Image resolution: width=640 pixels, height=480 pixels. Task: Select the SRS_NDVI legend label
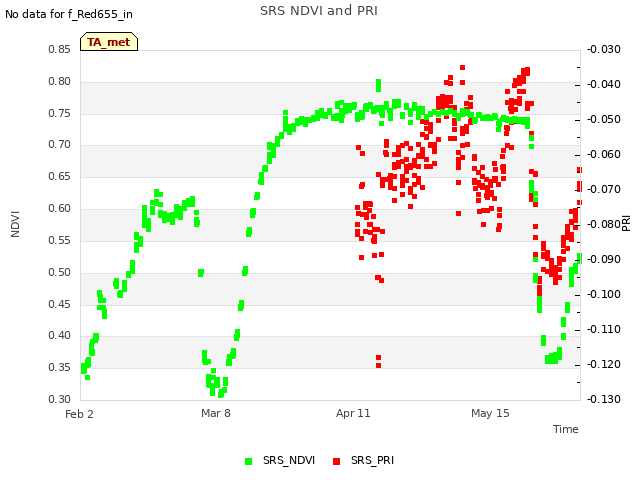(x=289, y=460)
